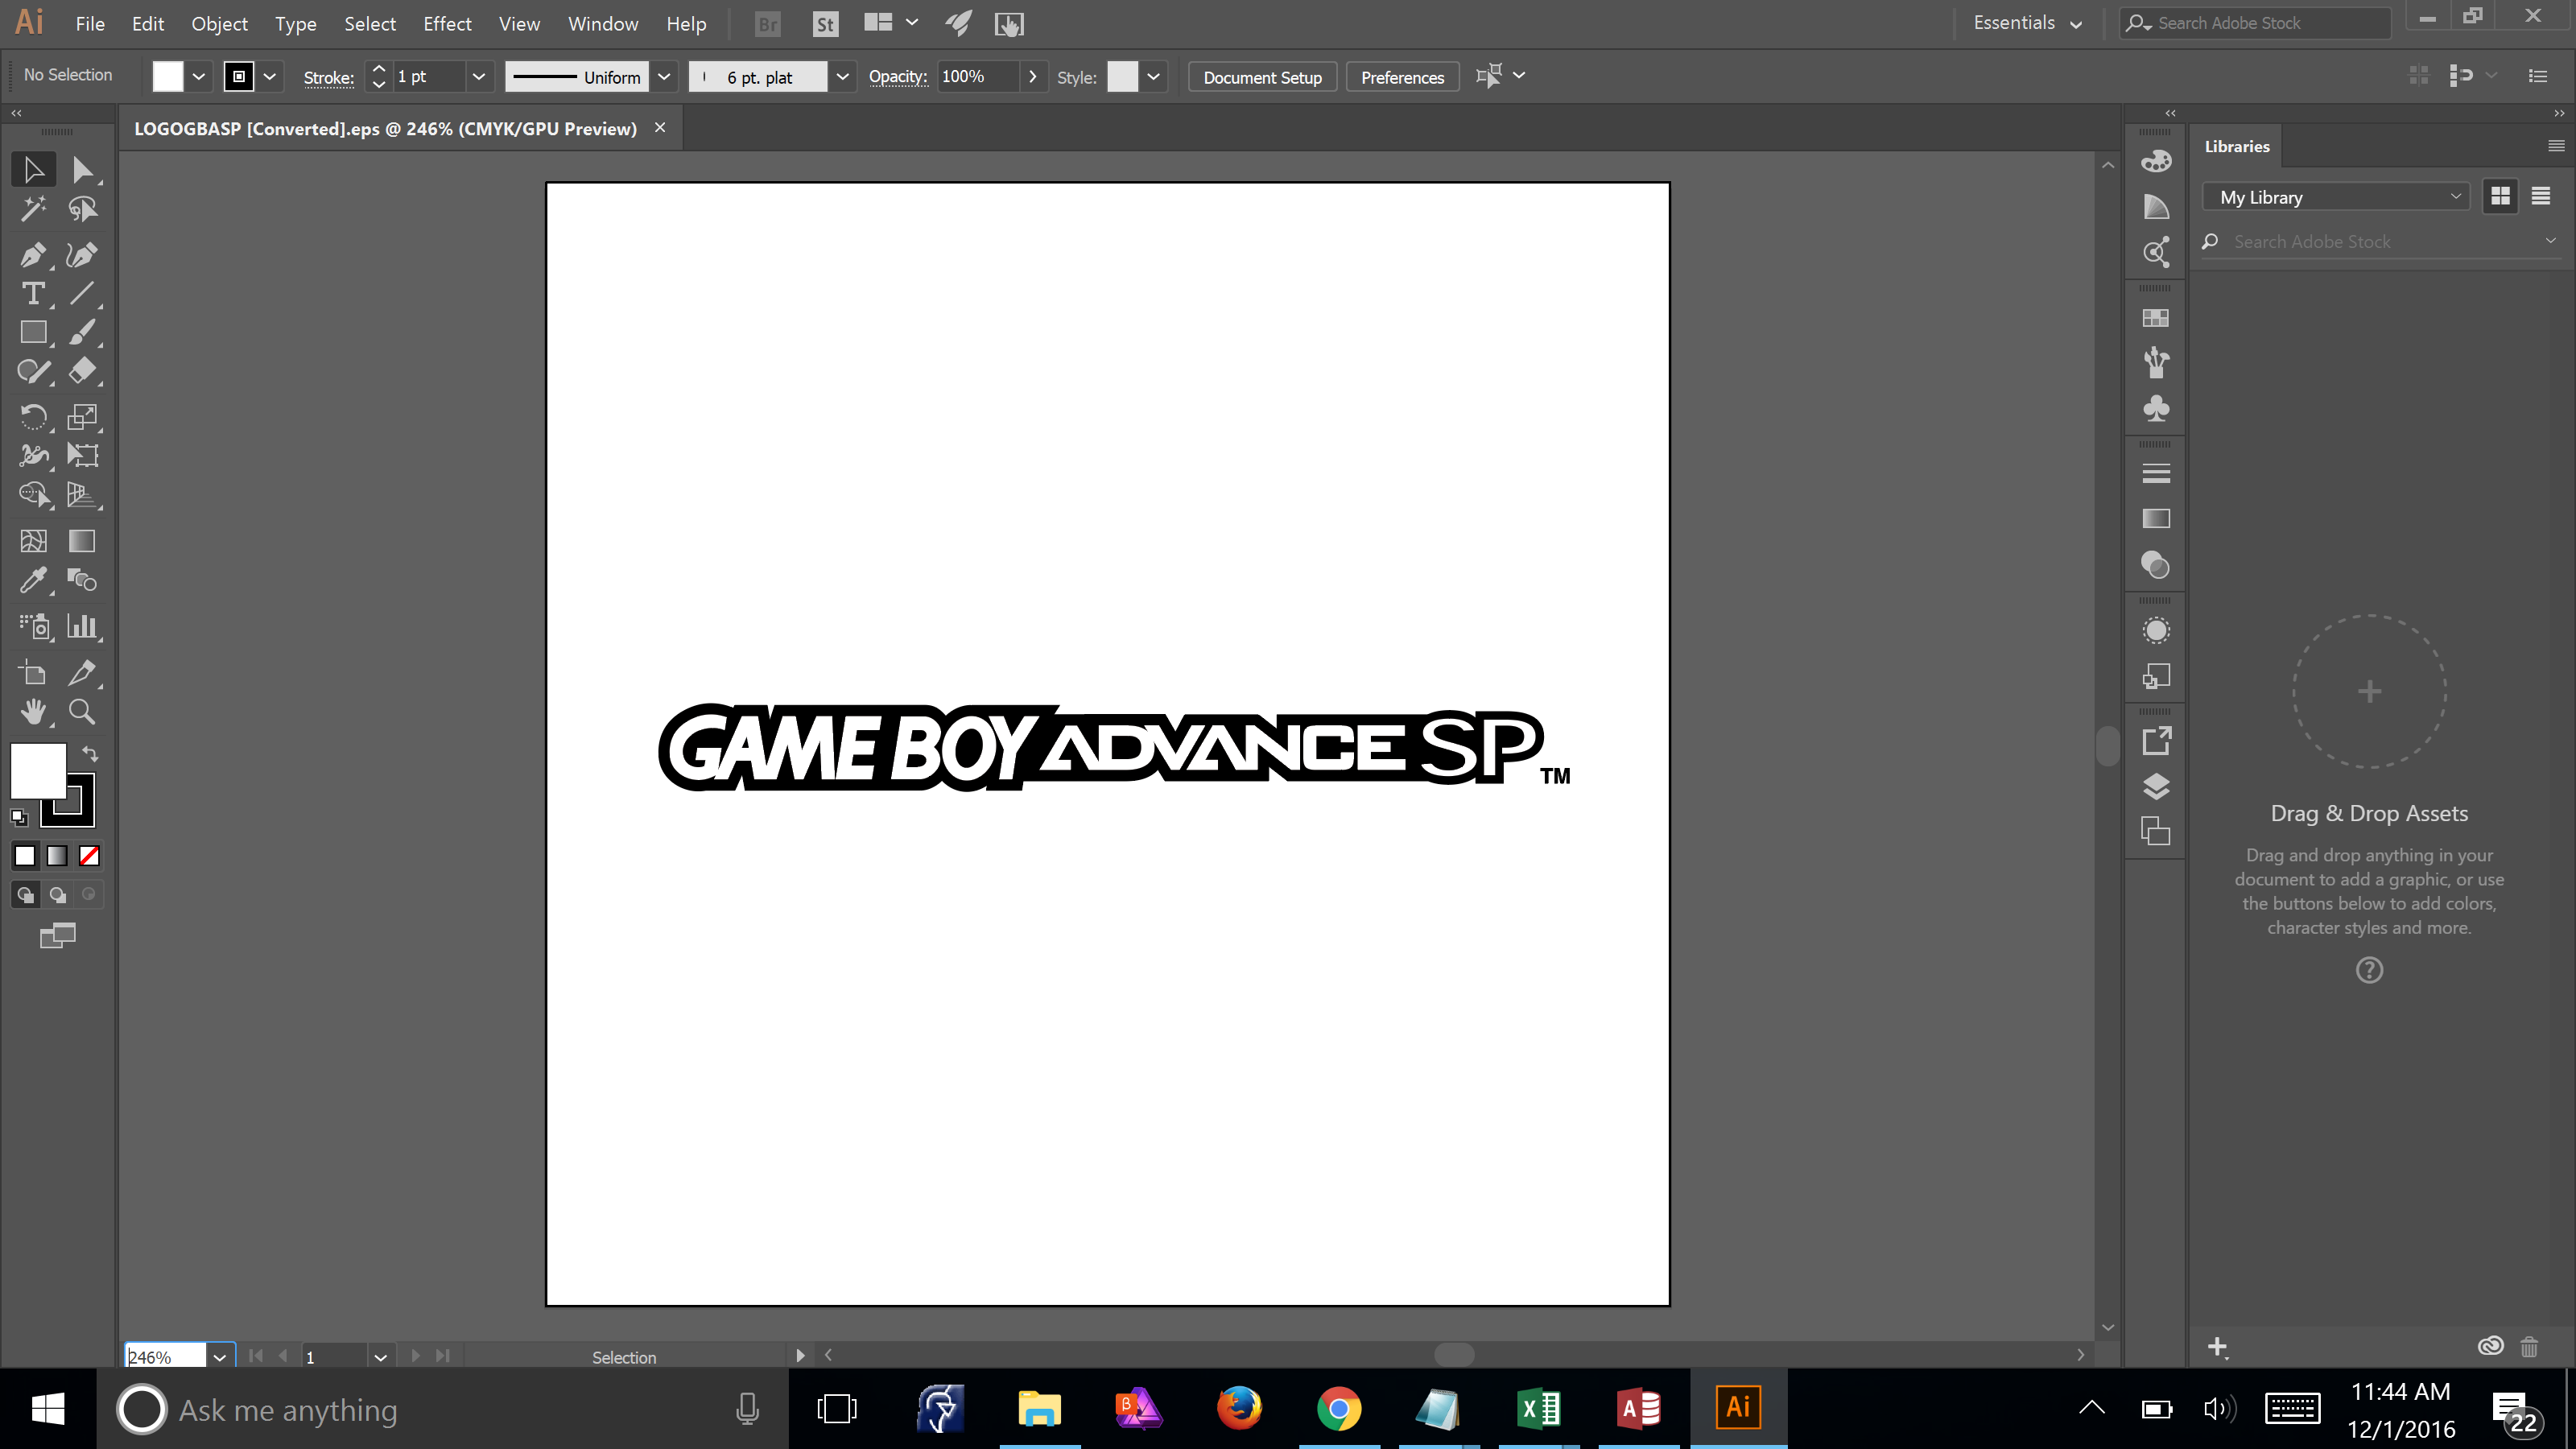Screen dimensions: 2576x1449
Task: Open the Type menu
Action: (x=295, y=24)
